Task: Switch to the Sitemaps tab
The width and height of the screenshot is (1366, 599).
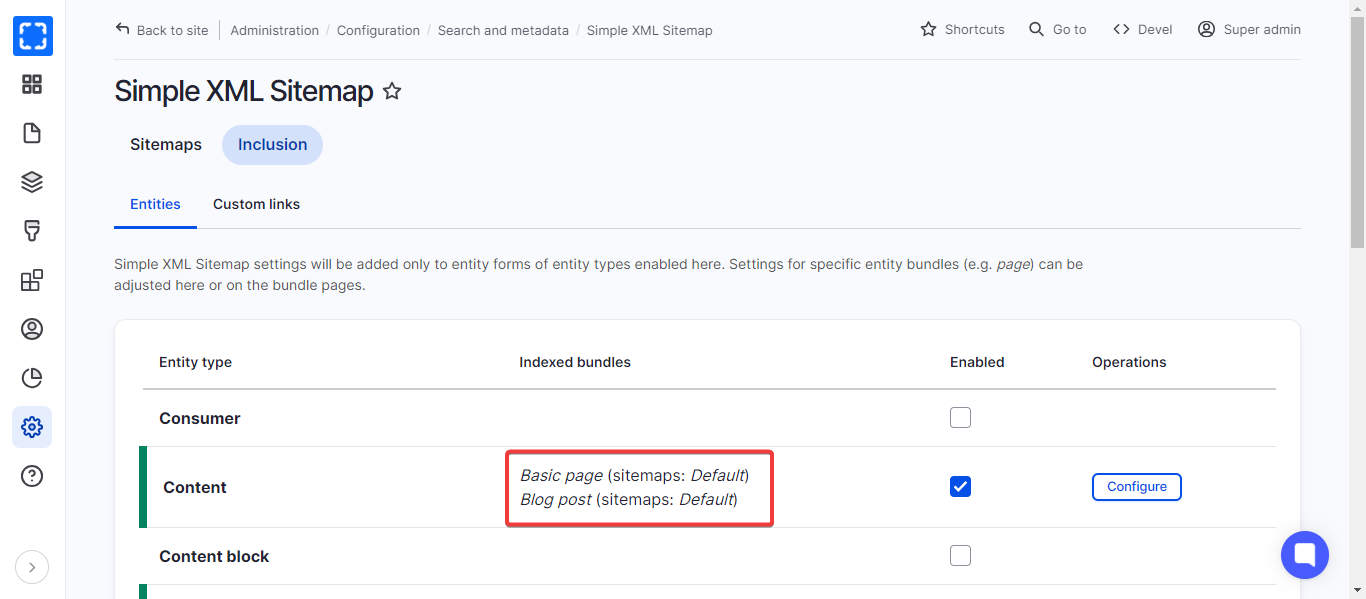Action: point(166,145)
